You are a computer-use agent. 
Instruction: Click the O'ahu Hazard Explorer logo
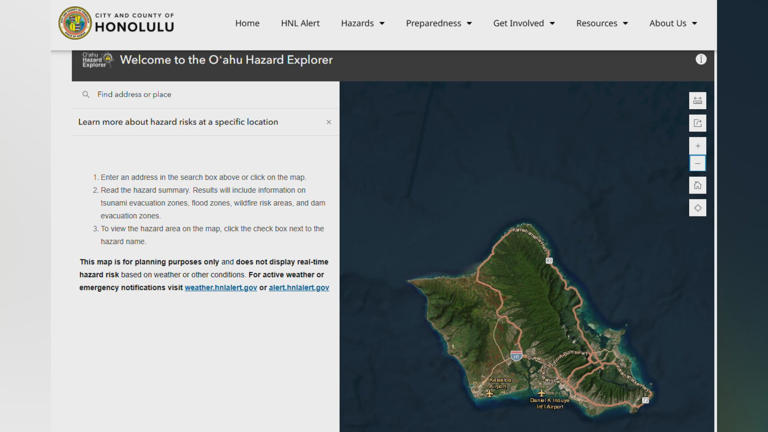point(97,60)
